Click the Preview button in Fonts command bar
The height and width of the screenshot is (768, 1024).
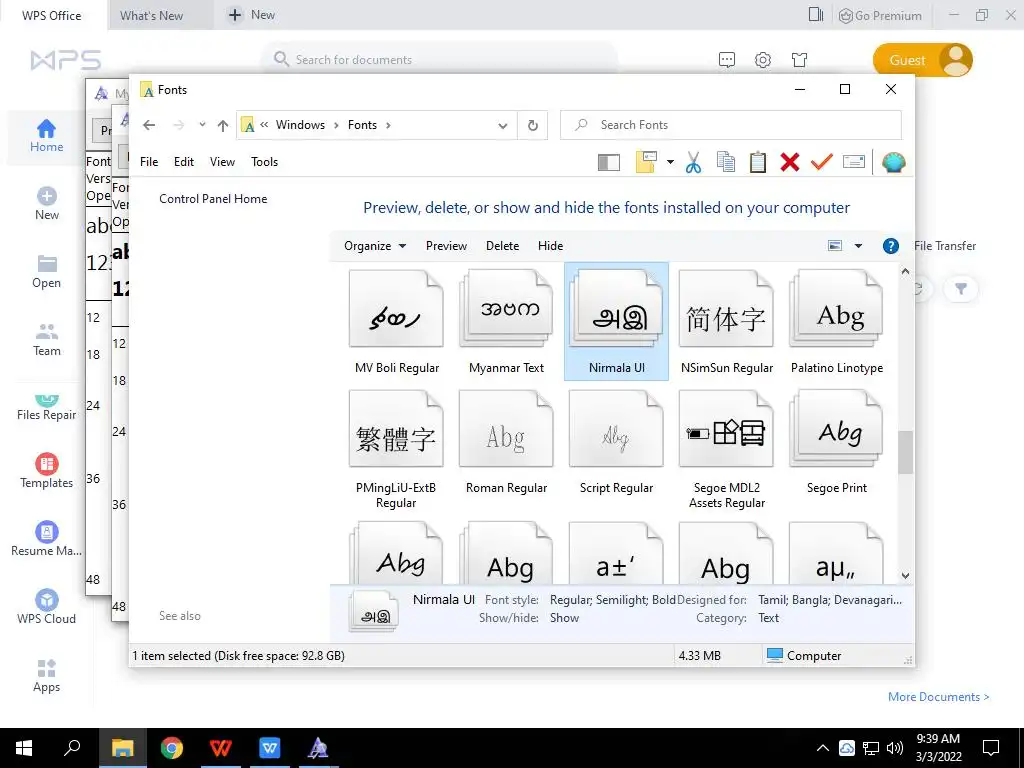pyautogui.click(x=446, y=246)
